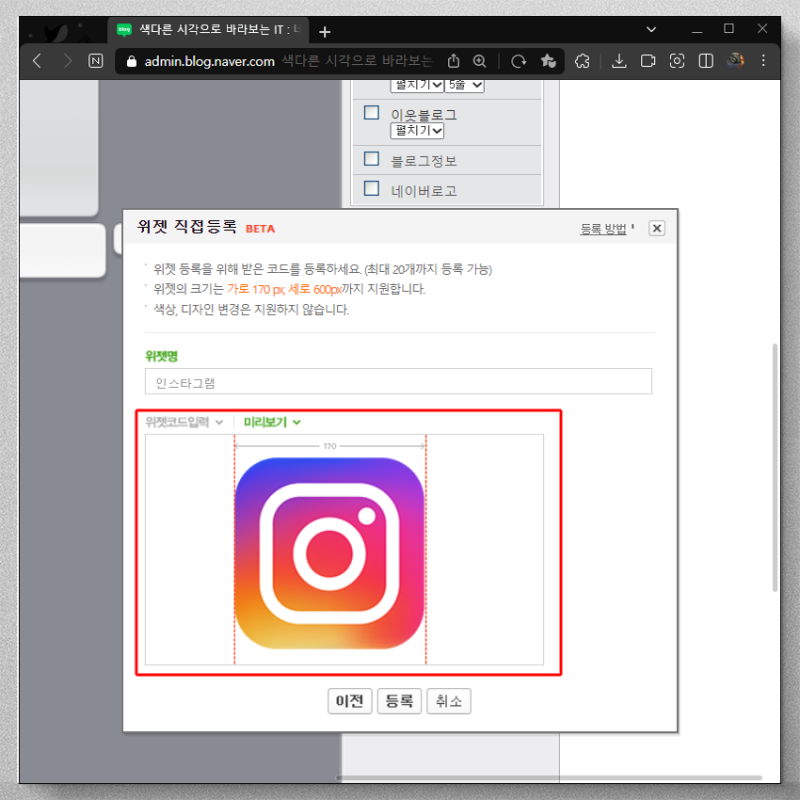Open the browser downloads icon

coord(619,61)
